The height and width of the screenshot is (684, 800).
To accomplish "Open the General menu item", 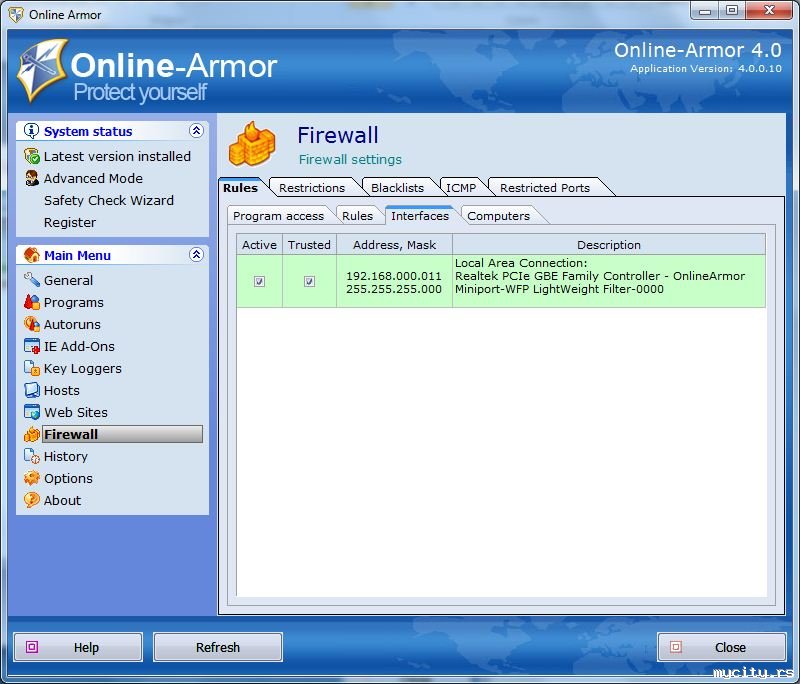I will coord(68,280).
